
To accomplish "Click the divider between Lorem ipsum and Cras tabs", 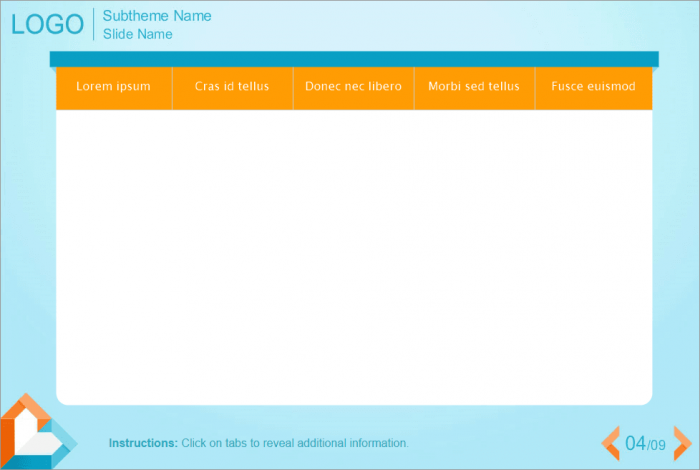I will pos(173,88).
